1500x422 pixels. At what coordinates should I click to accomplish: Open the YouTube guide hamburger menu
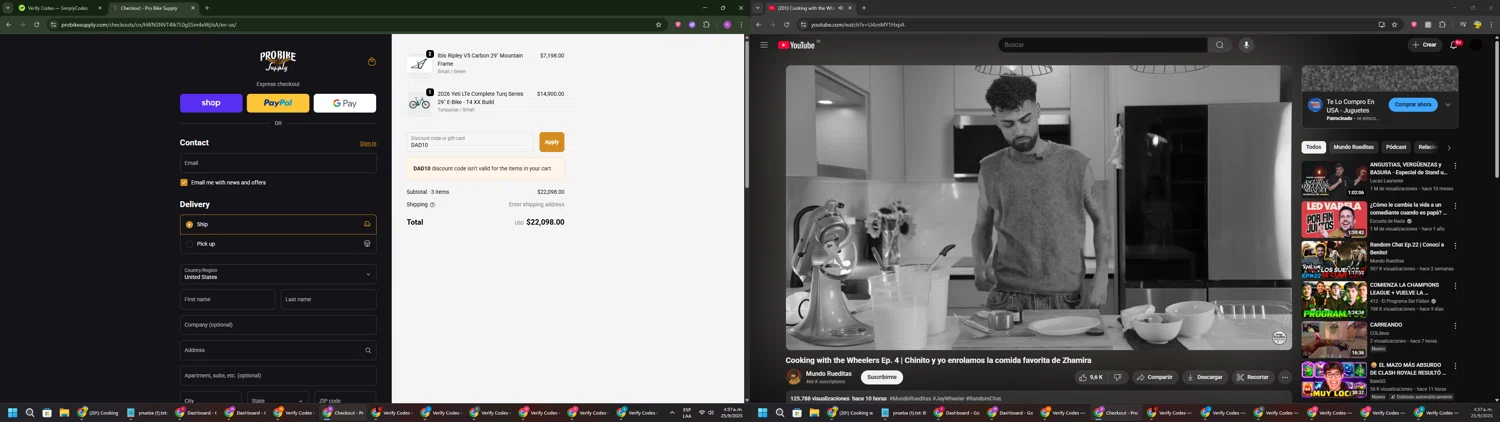click(x=764, y=45)
